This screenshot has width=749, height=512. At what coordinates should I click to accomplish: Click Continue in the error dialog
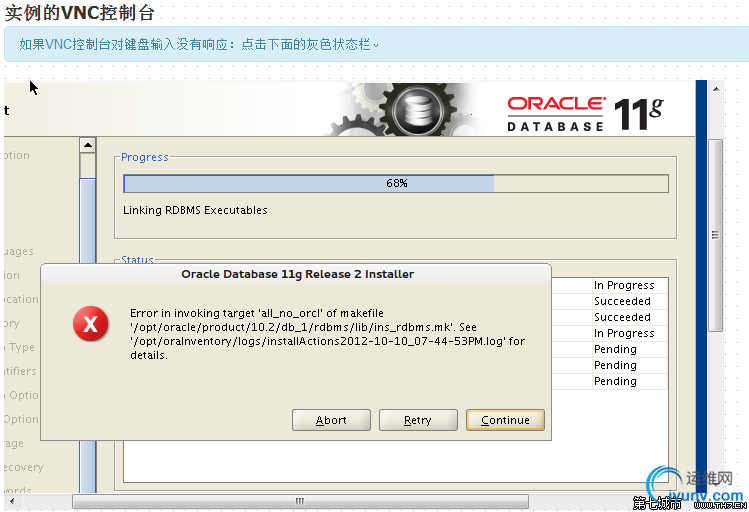pos(505,420)
